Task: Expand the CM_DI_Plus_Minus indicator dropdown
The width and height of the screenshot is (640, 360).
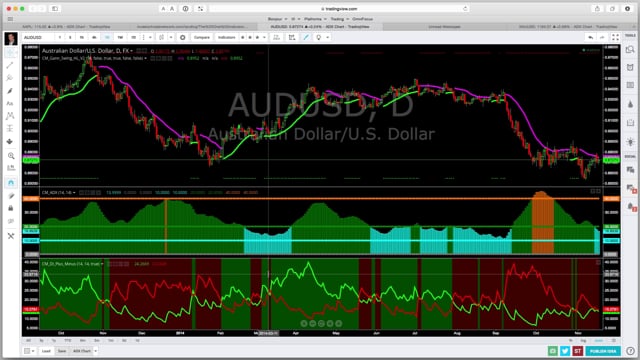Action: [x=102, y=264]
